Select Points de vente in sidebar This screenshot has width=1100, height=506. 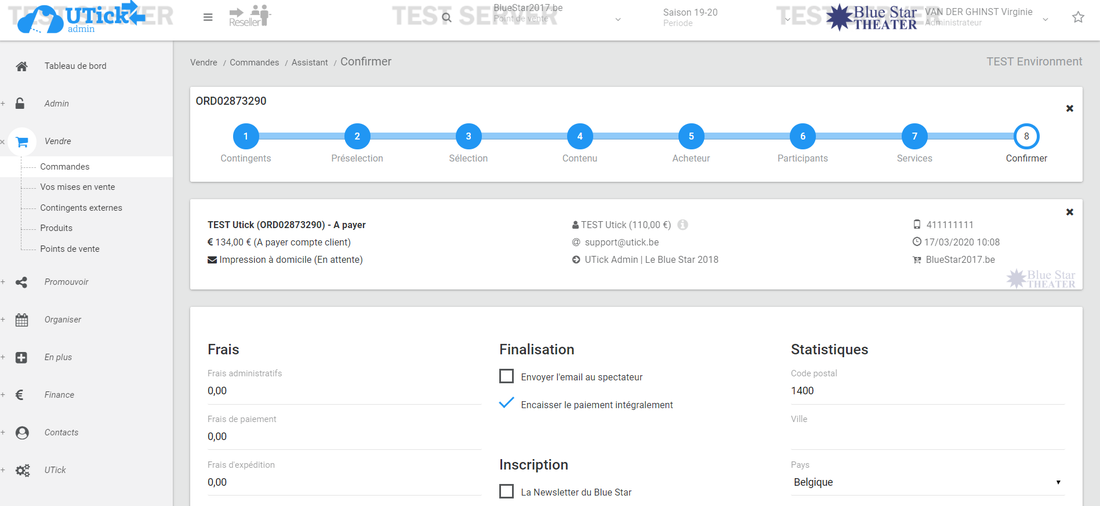[x=70, y=249]
